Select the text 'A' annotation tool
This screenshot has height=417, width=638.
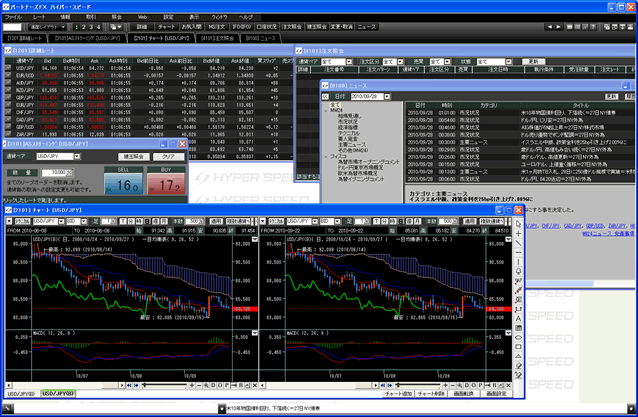[518, 319]
